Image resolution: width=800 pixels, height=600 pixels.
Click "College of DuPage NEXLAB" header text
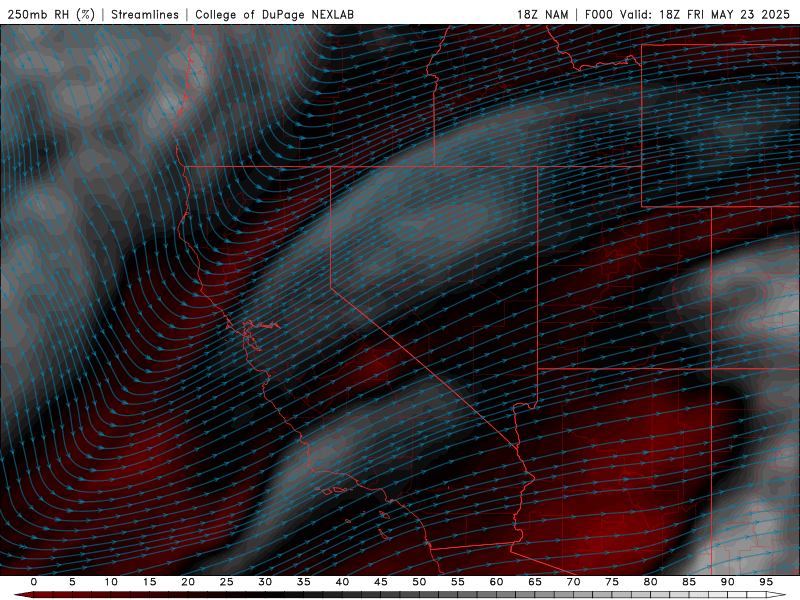coord(274,14)
